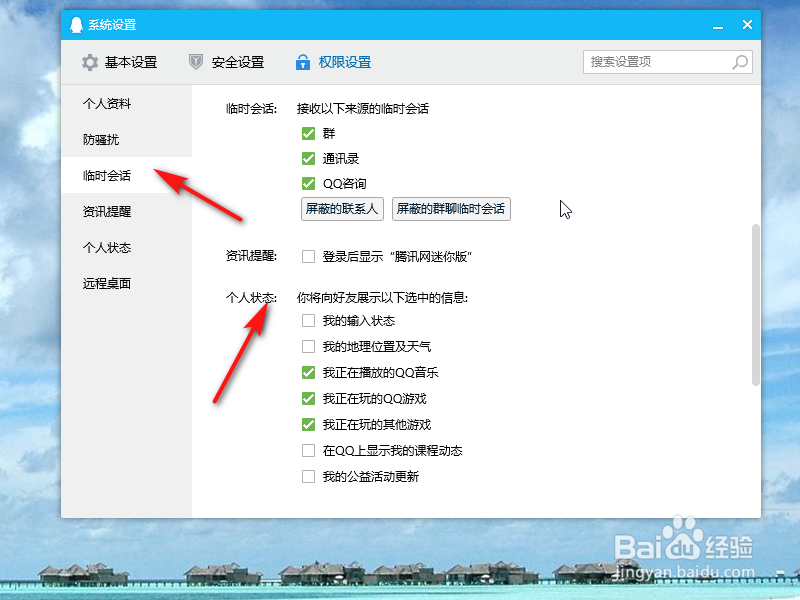Image resolution: width=800 pixels, height=600 pixels.
Task: Close the 系统设置 window
Action: (x=747, y=24)
